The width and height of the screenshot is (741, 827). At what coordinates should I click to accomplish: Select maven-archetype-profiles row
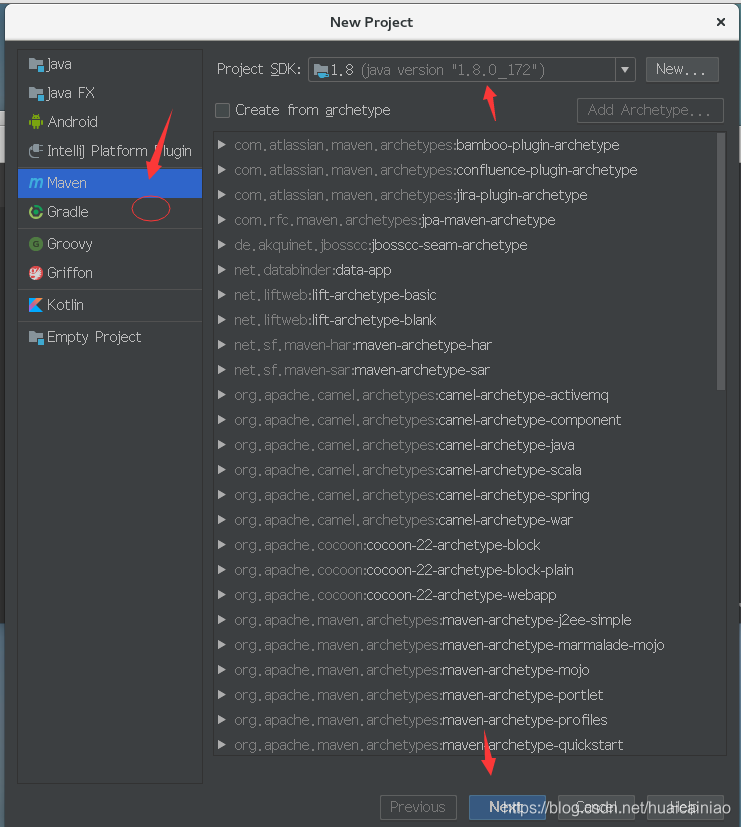point(466,720)
